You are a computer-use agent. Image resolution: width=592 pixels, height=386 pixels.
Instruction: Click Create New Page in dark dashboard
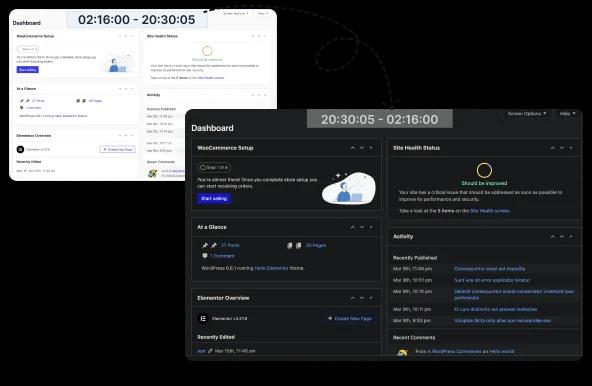pos(350,318)
